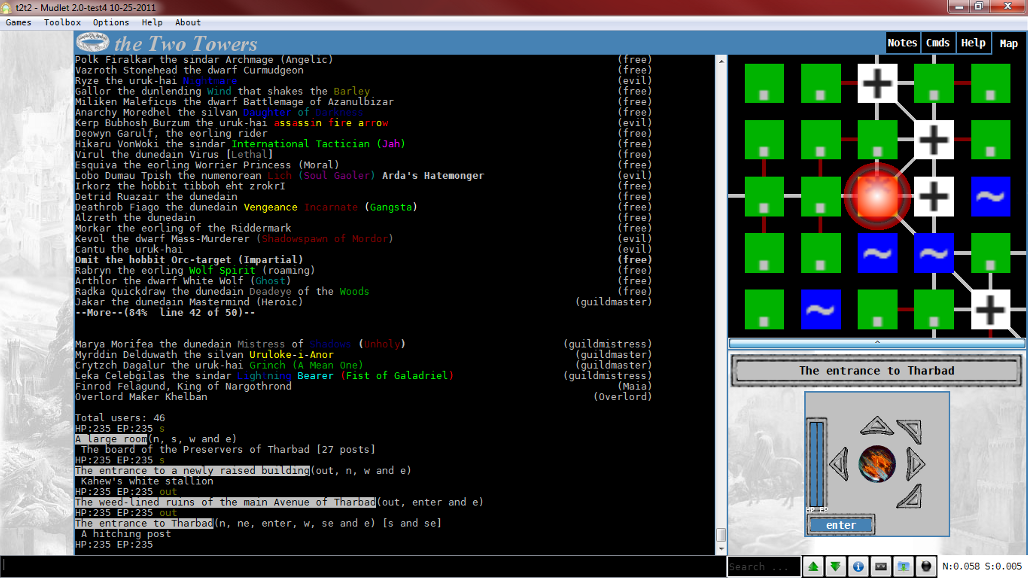
Task: Click 'The board of the Preservers of Tharbad' line
Action: [x=228, y=450]
